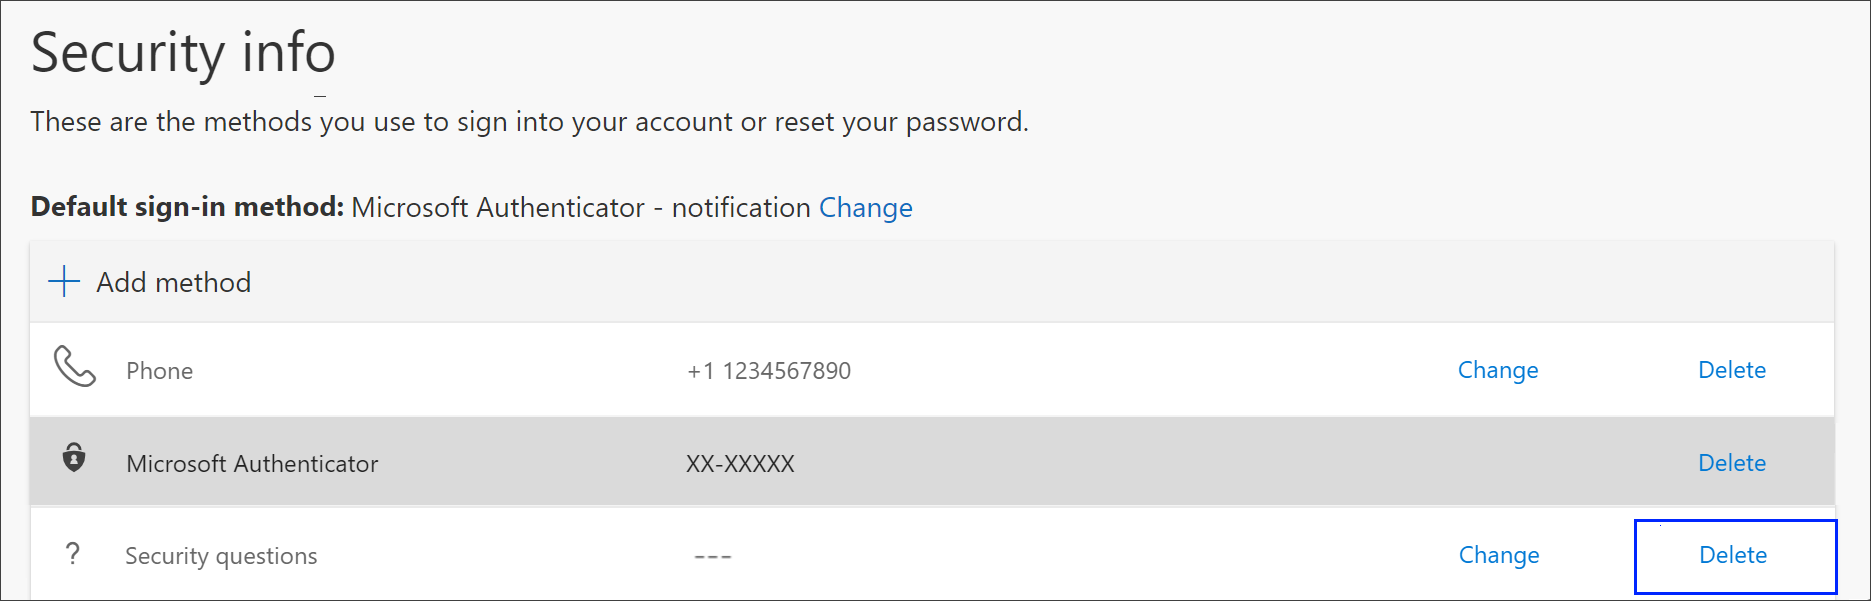Screen dimensions: 1871x601
Task: Click Change for Security questions
Action: 1497,554
